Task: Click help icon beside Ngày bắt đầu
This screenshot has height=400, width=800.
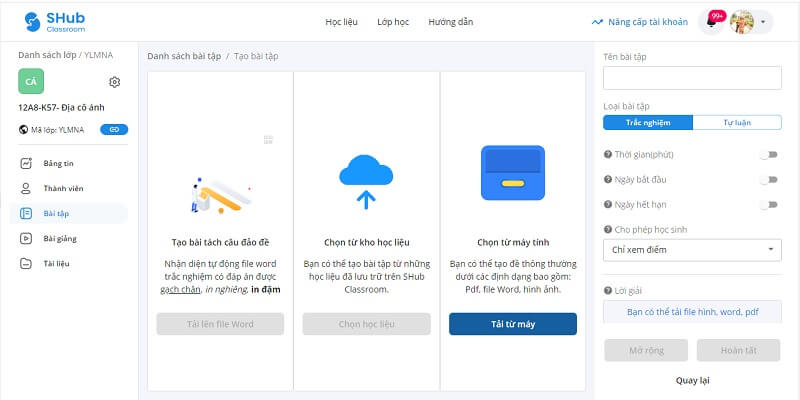Action: [x=608, y=179]
